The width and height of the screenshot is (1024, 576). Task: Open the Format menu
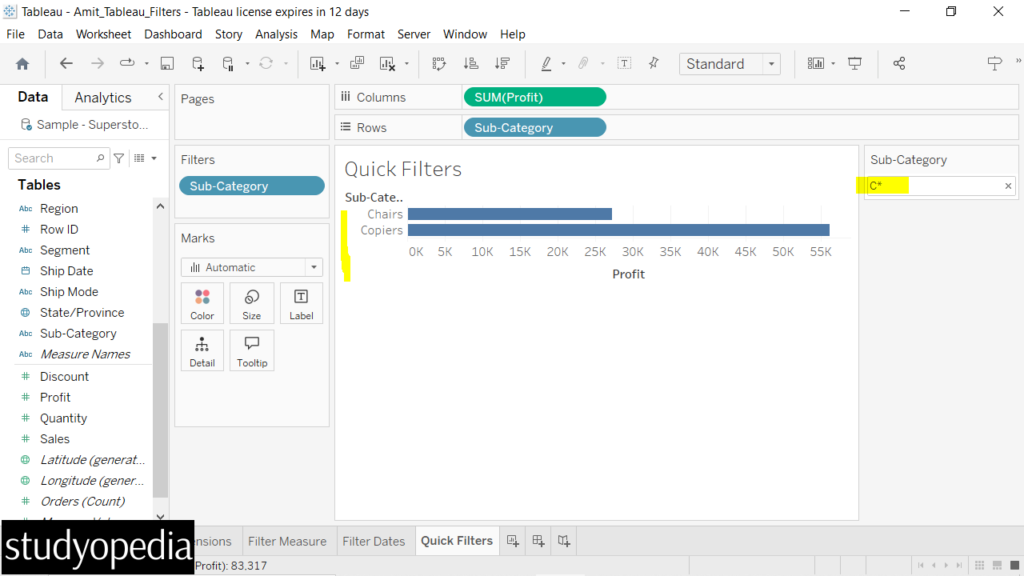[366, 34]
